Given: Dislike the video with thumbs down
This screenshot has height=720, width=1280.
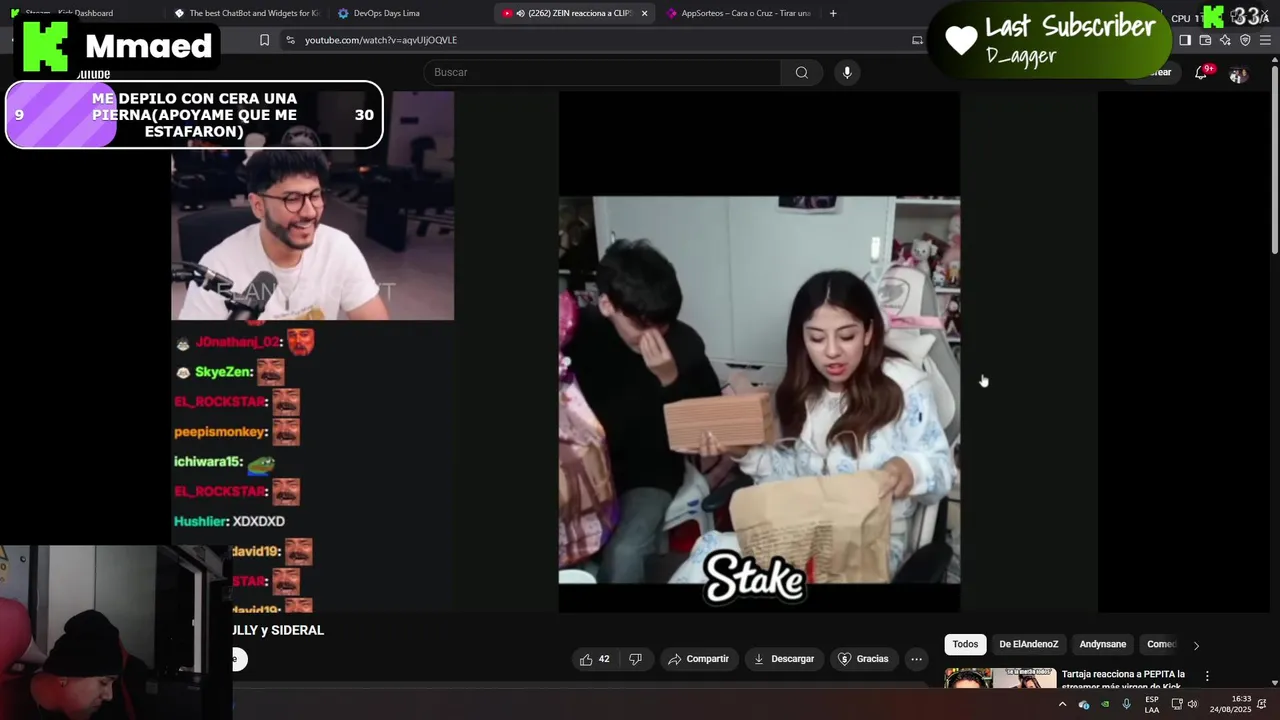Looking at the screenshot, I should pos(635,659).
